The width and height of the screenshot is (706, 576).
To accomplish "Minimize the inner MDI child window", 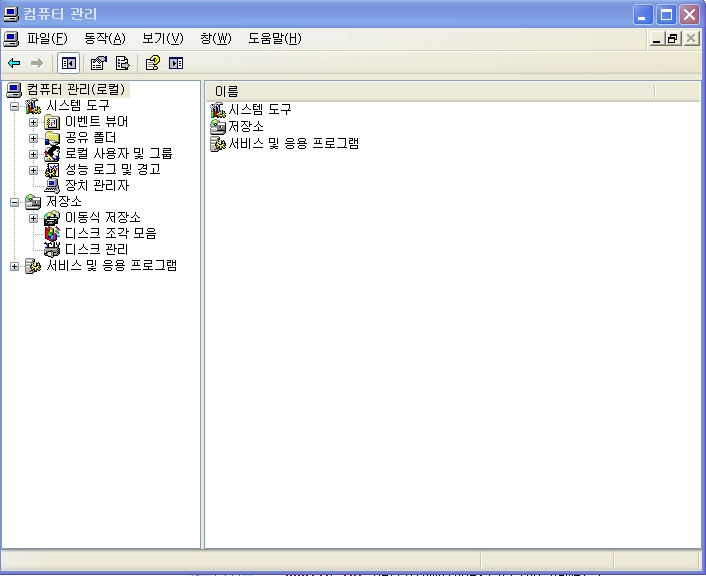I will (656, 39).
